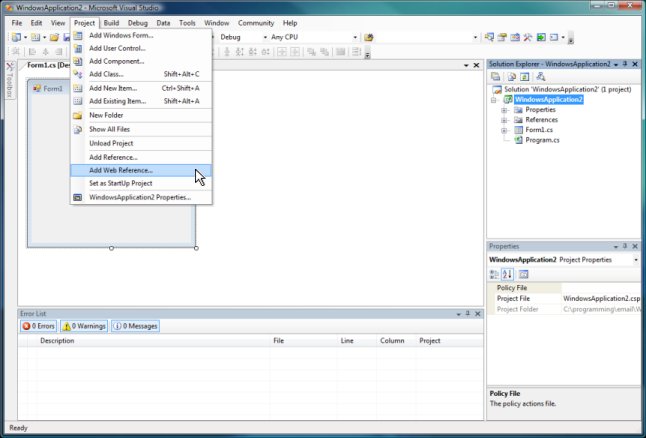
Task: Sort Error List by Project column
Action: click(x=449, y=341)
